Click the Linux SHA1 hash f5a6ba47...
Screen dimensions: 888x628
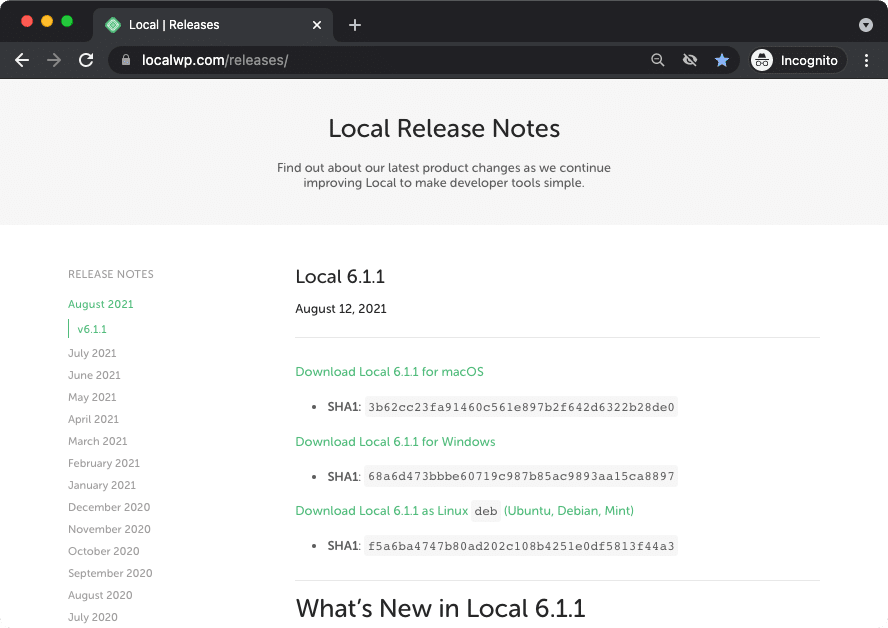coord(521,546)
